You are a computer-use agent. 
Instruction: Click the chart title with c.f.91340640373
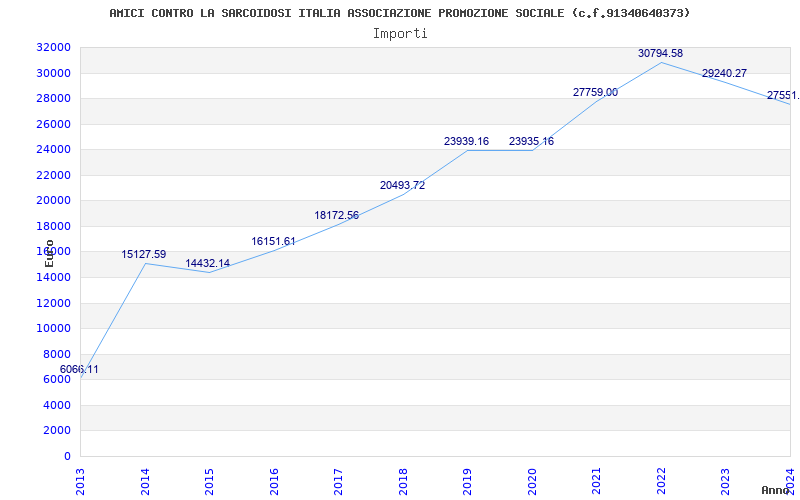pos(399,13)
